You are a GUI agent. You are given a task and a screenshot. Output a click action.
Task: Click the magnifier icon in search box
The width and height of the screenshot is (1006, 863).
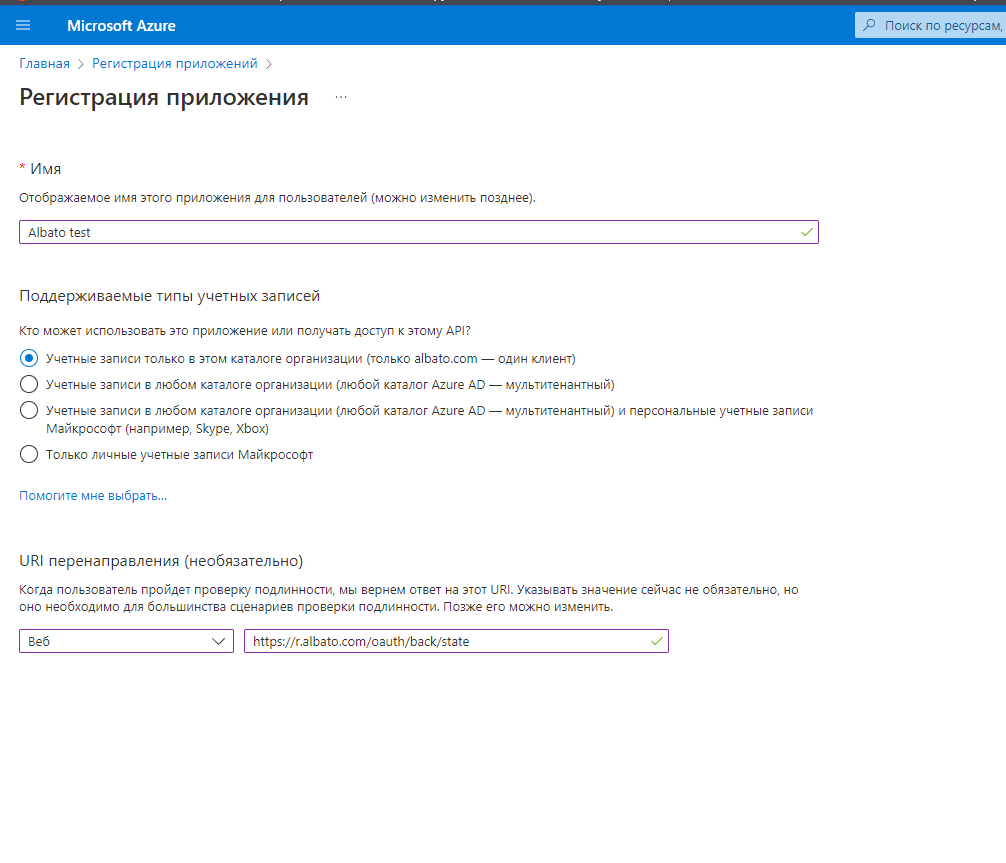point(869,25)
